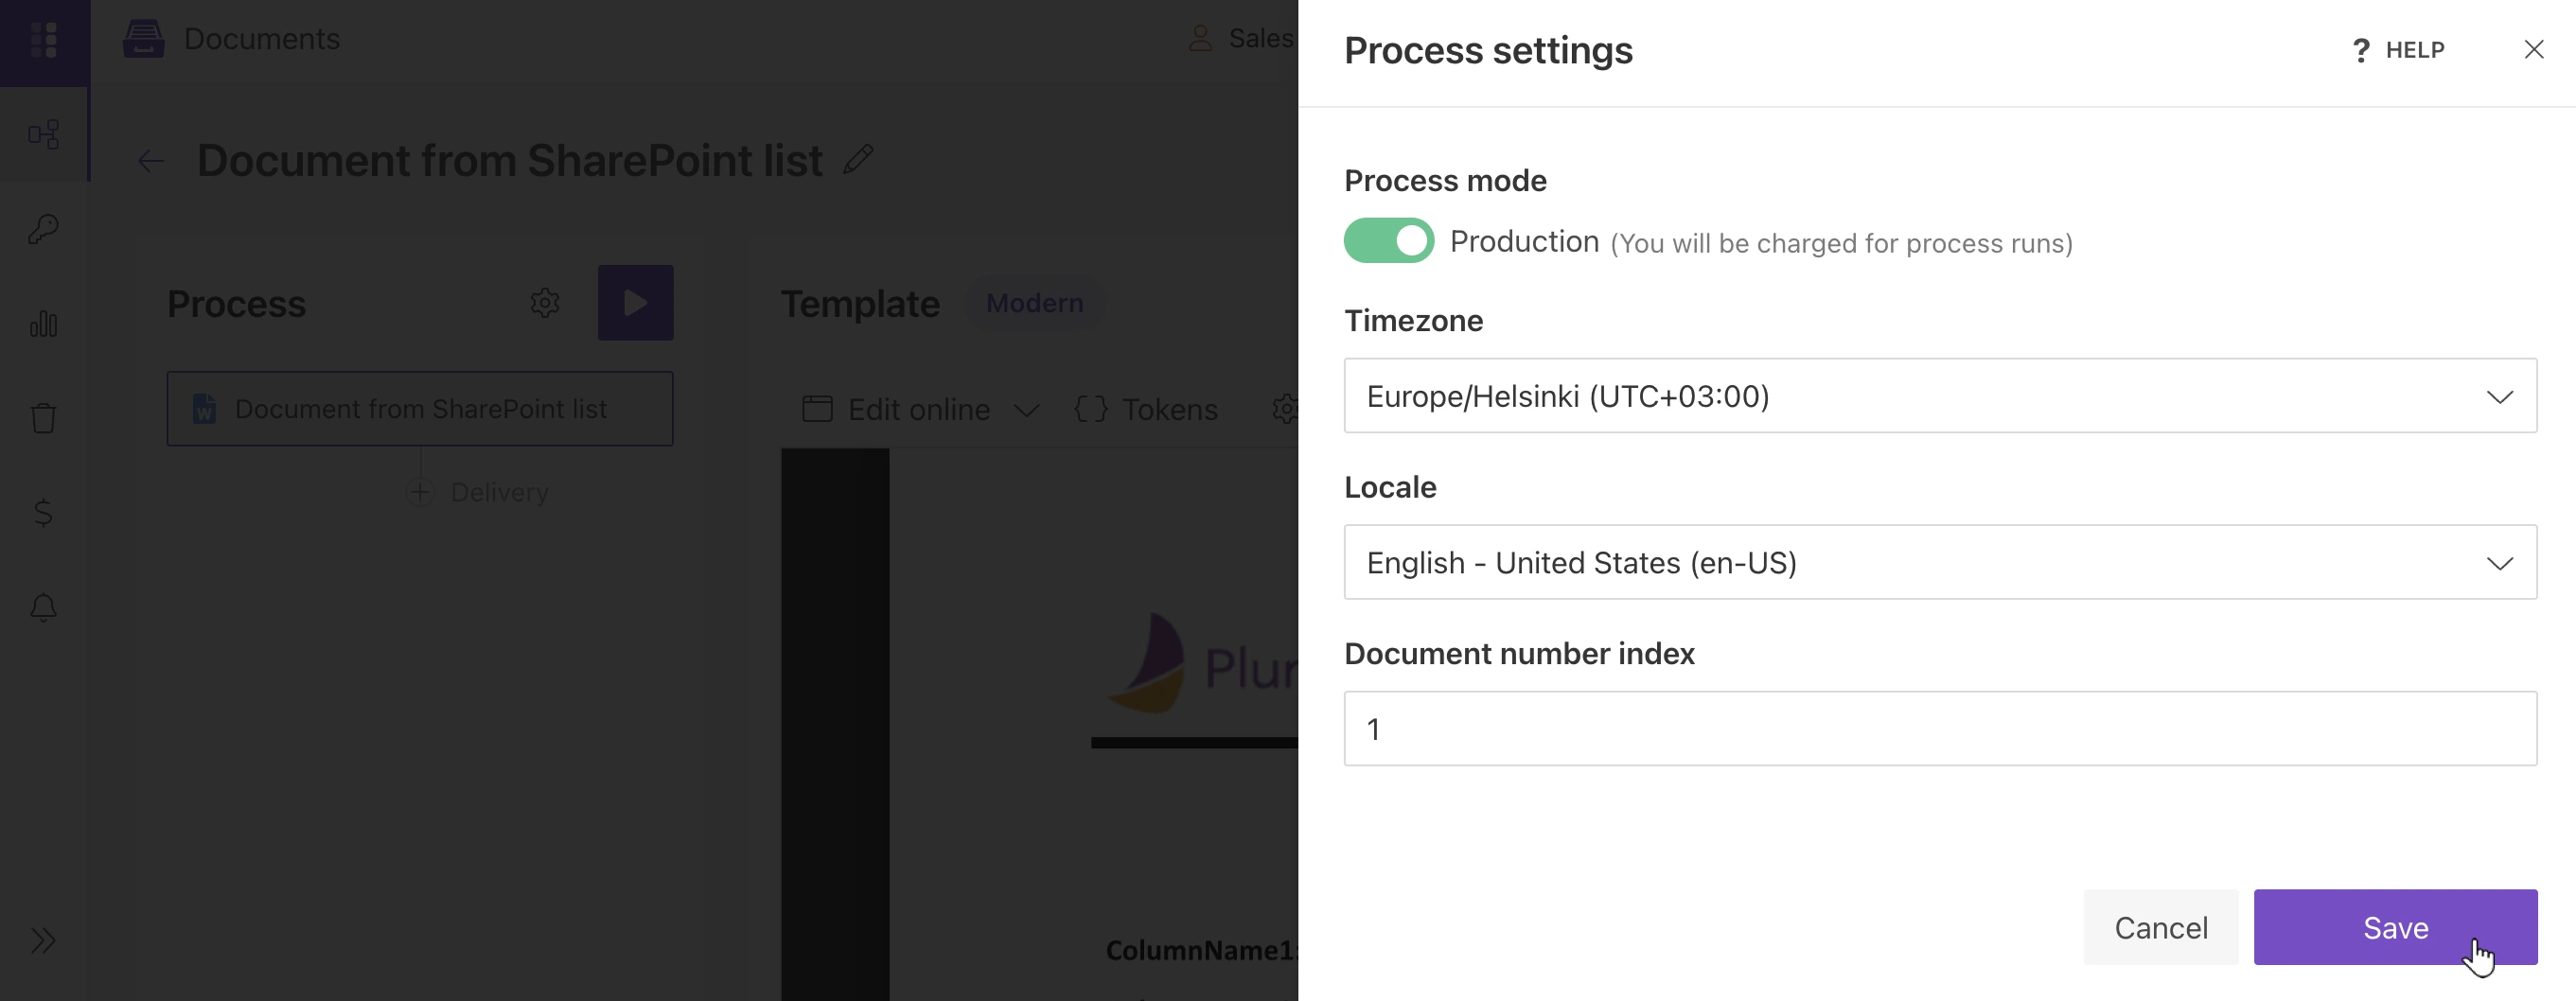Click the Process mode heading text
The image size is (2576, 1001).
pyautogui.click(x=1445, y=181)
